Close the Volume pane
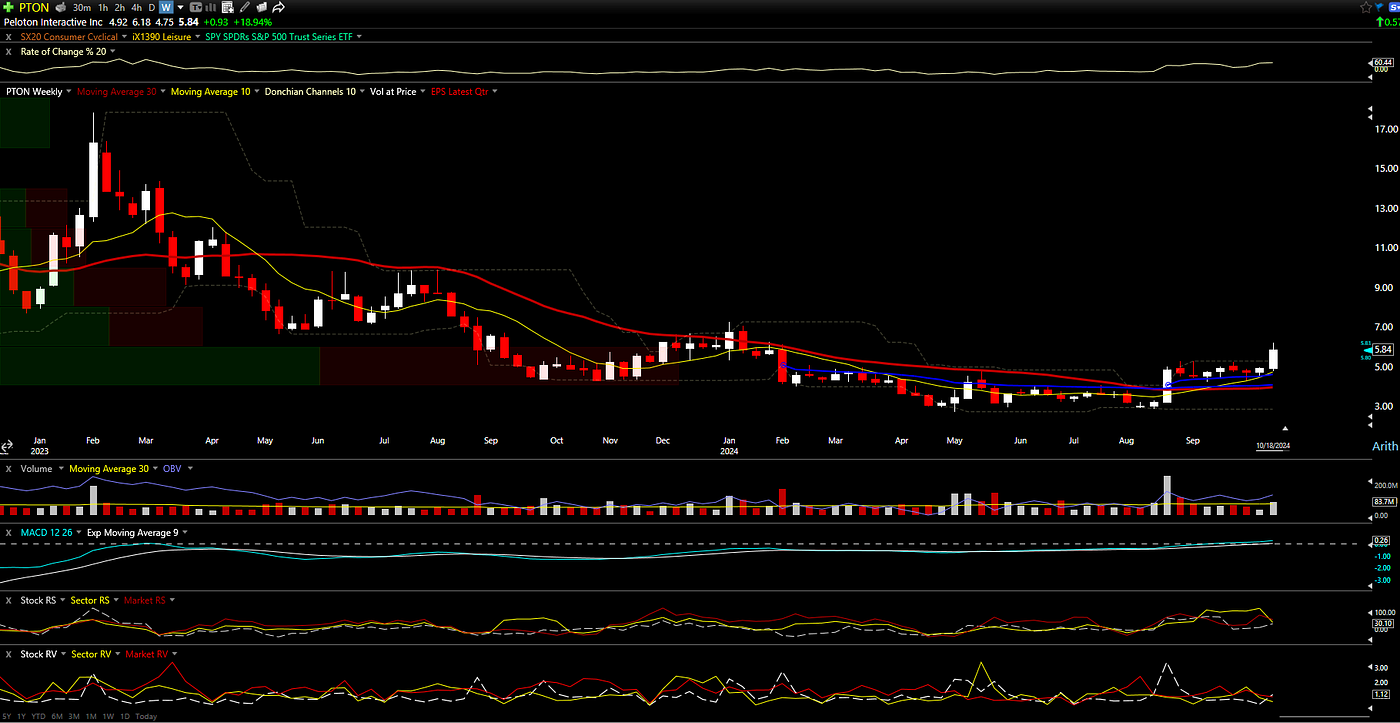Viewport: 1400px width, 723px height. (9, 468)
